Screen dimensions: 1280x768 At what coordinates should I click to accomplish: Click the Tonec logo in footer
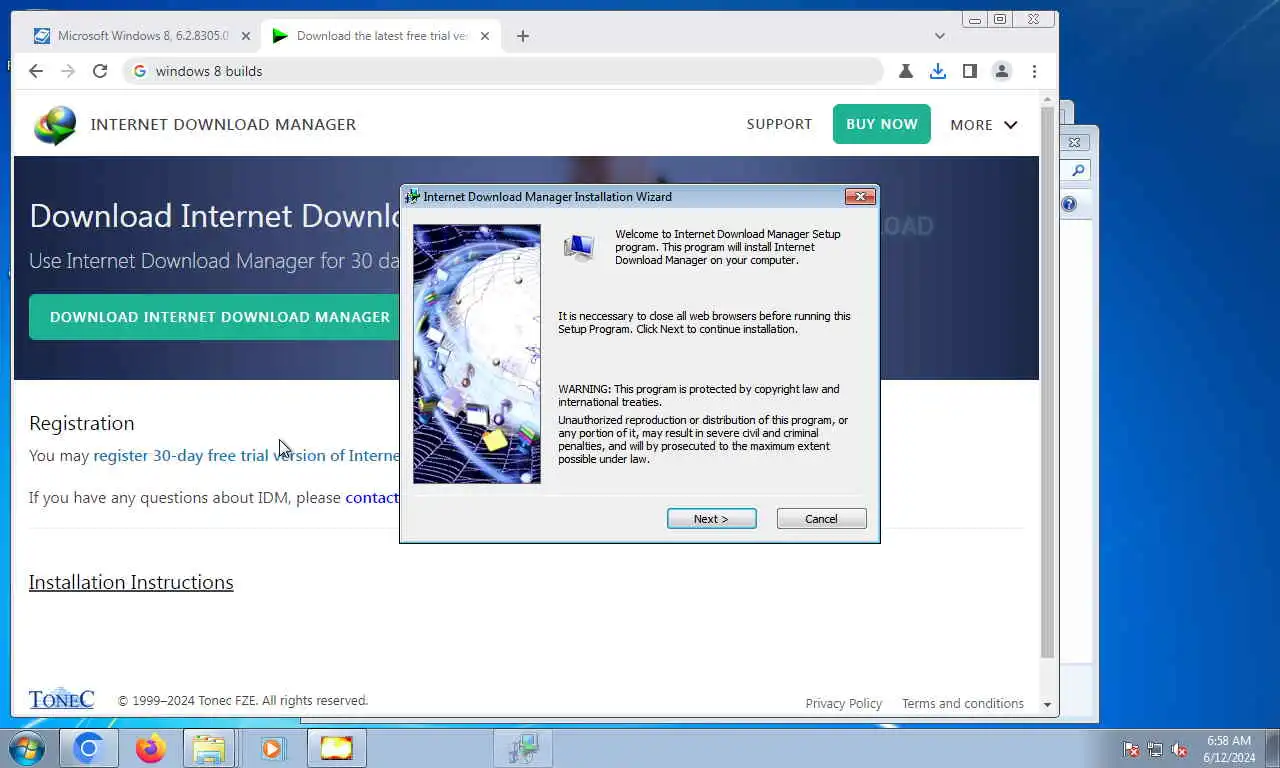tap(61, 699)
